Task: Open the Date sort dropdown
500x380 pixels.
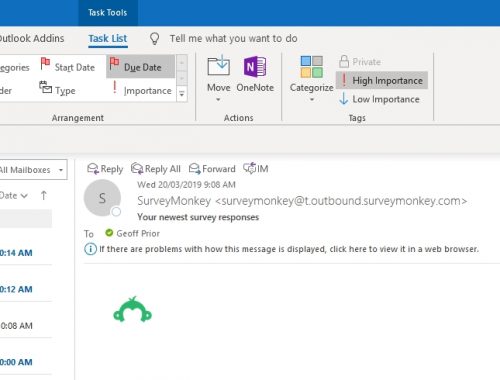Action: point(14,196)
